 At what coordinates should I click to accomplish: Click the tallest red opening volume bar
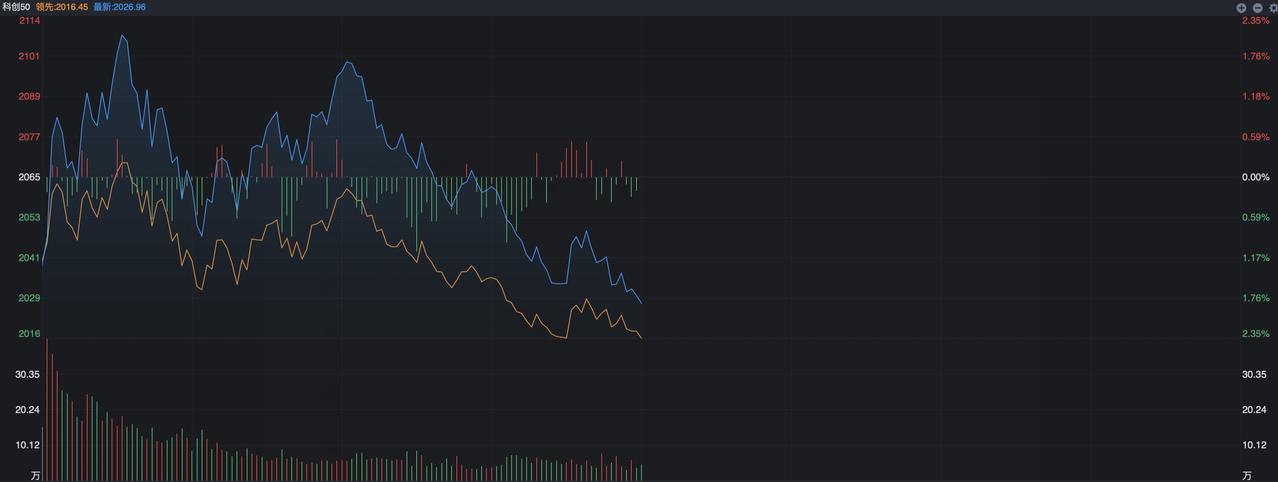tap(47, 410)
